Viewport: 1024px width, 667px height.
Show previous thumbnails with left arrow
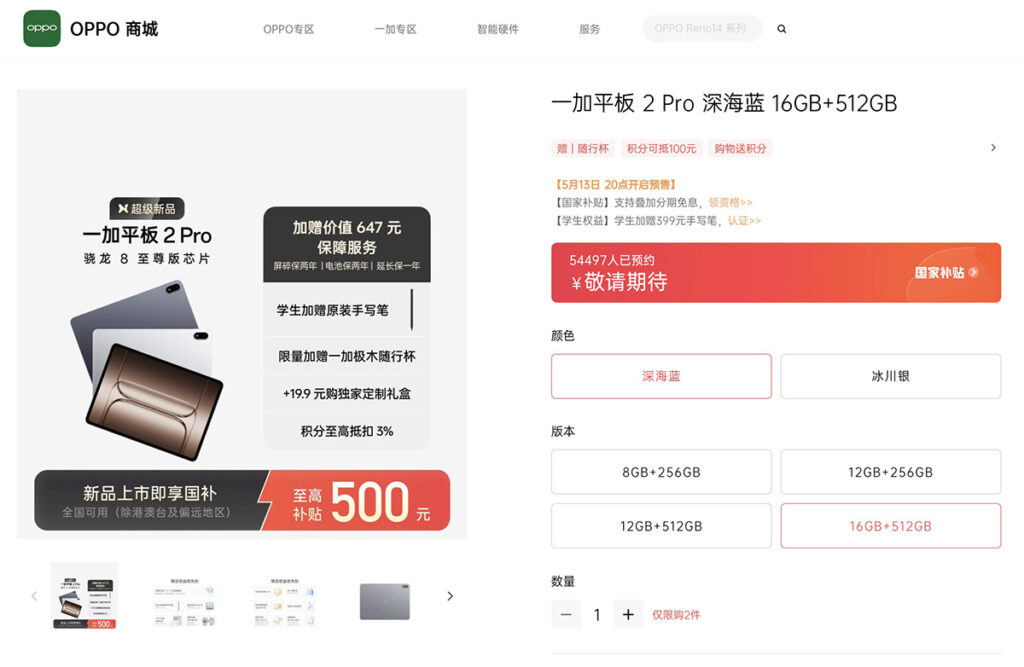[35, 596]
